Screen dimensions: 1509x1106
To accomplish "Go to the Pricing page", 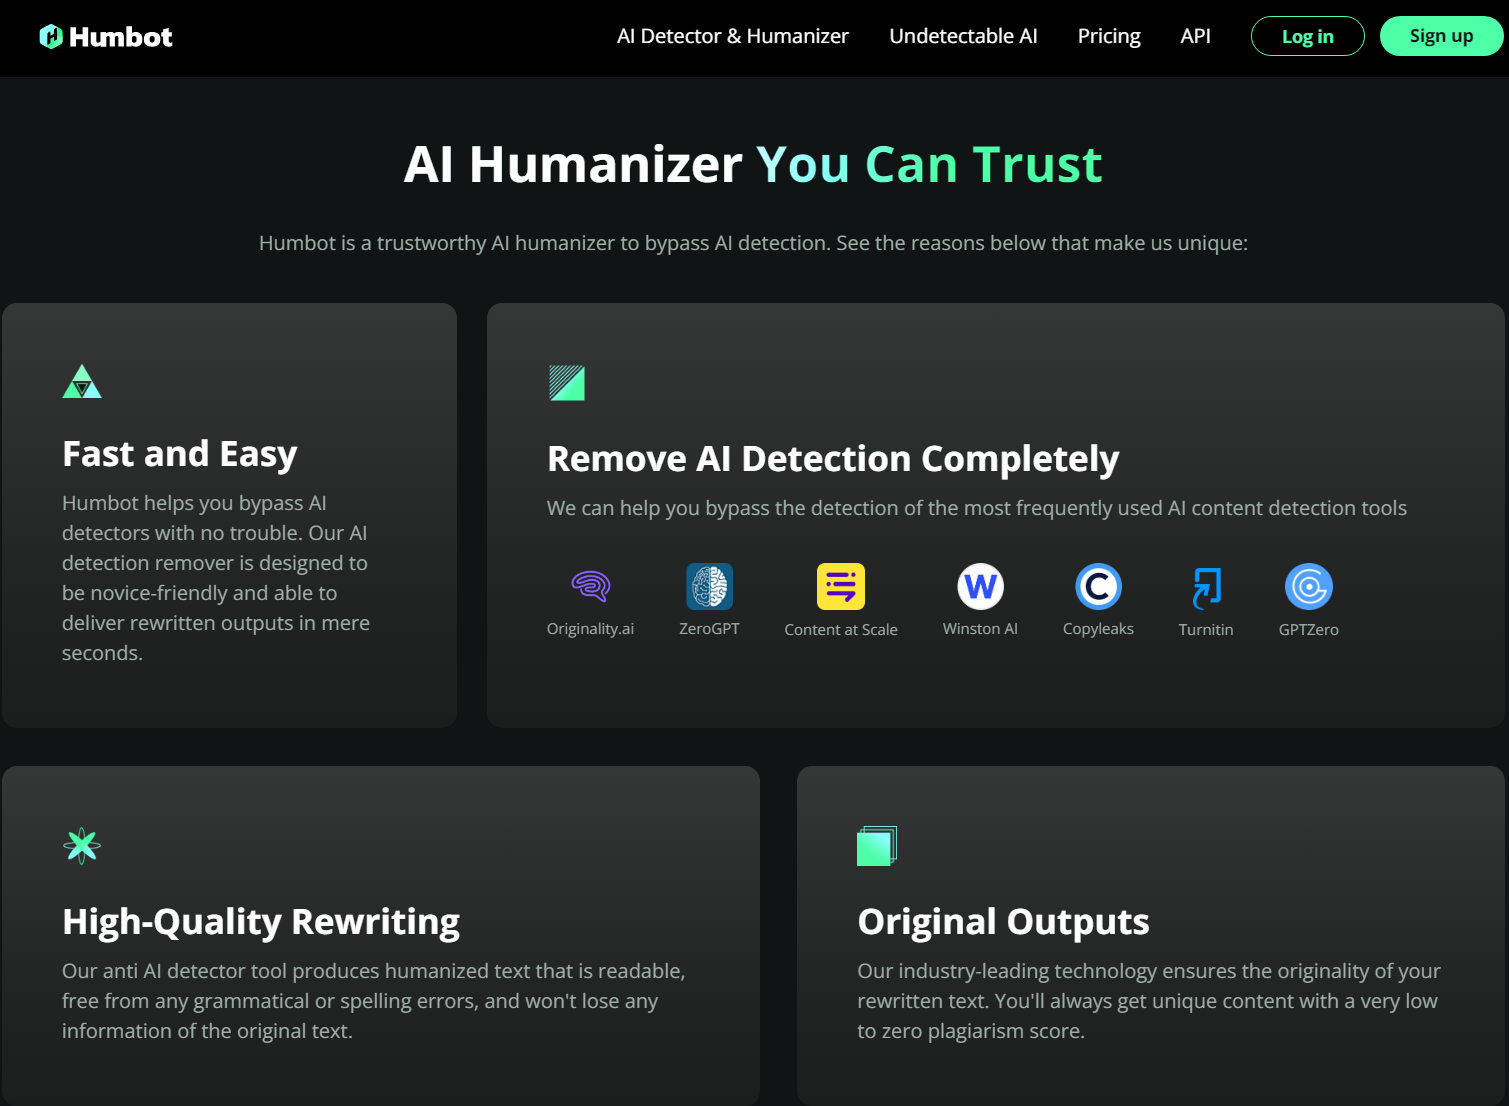I will [1109, 36].
